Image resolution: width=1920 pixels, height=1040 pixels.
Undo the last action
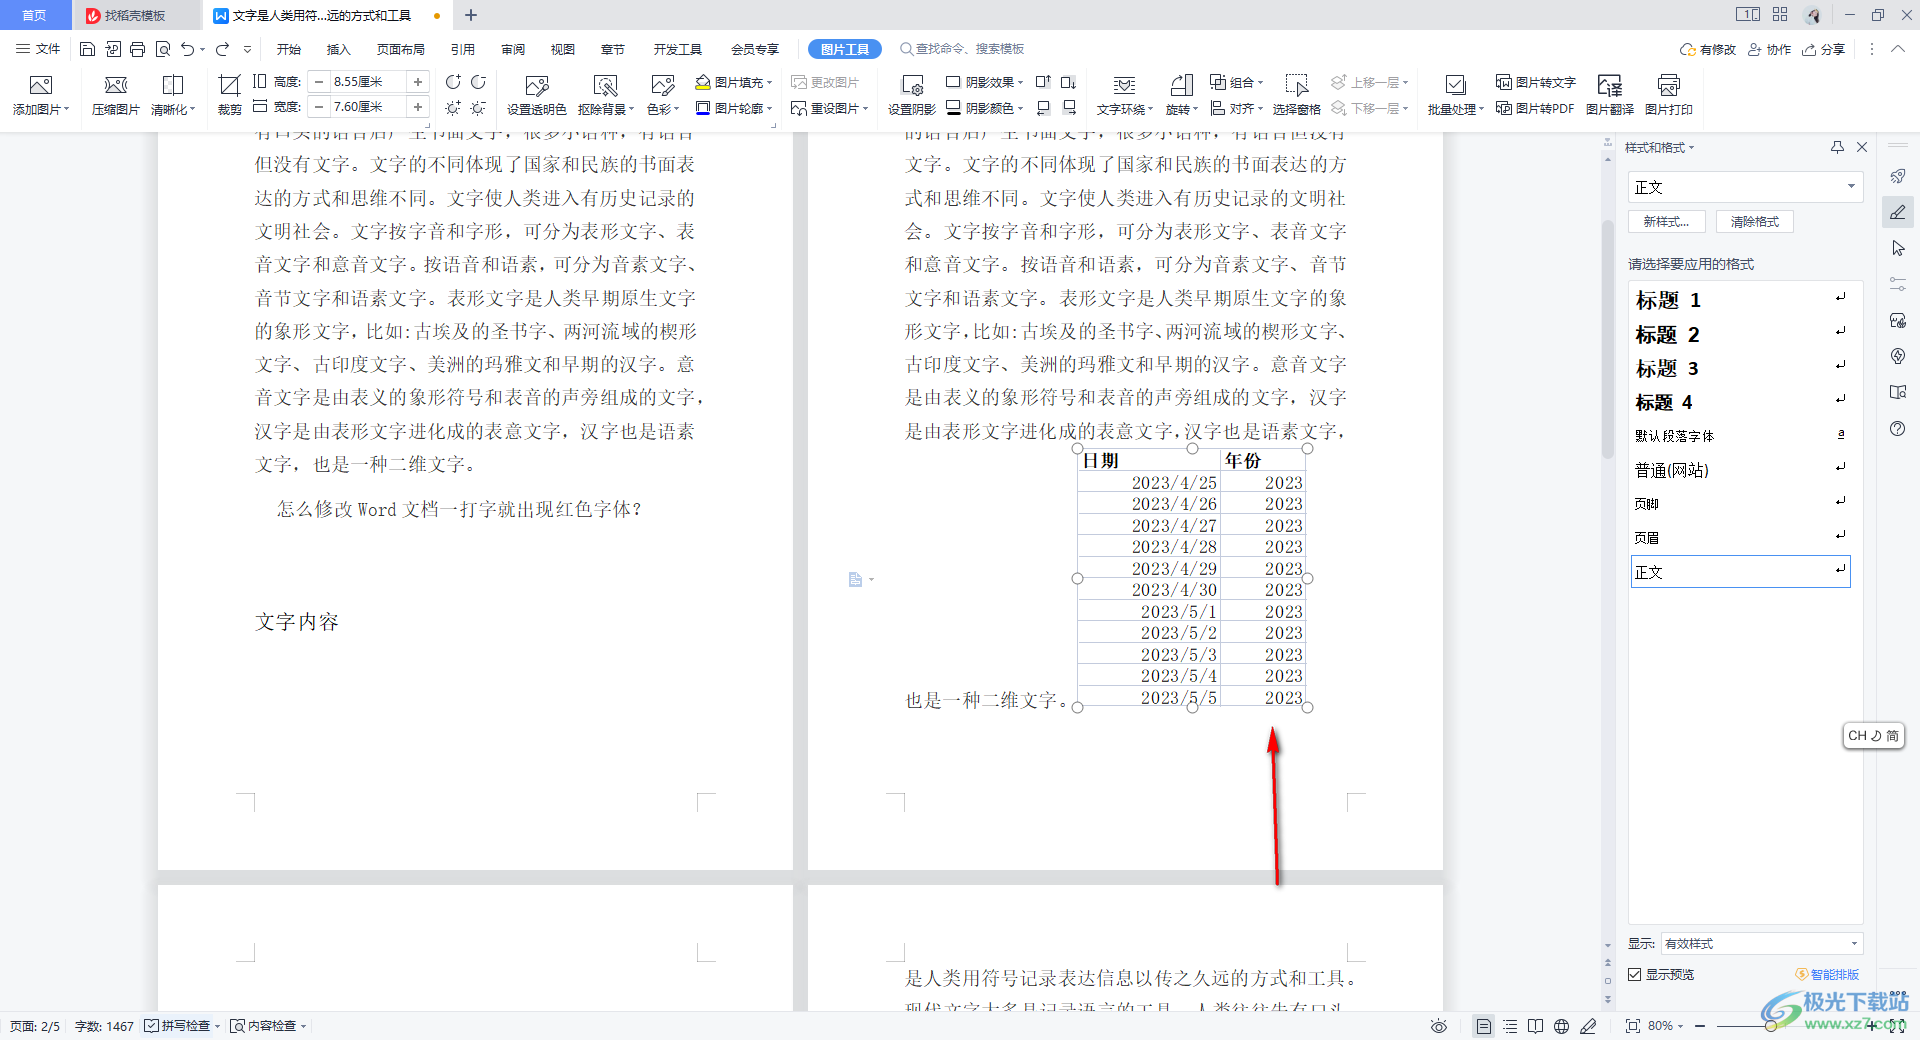[188, 49]
